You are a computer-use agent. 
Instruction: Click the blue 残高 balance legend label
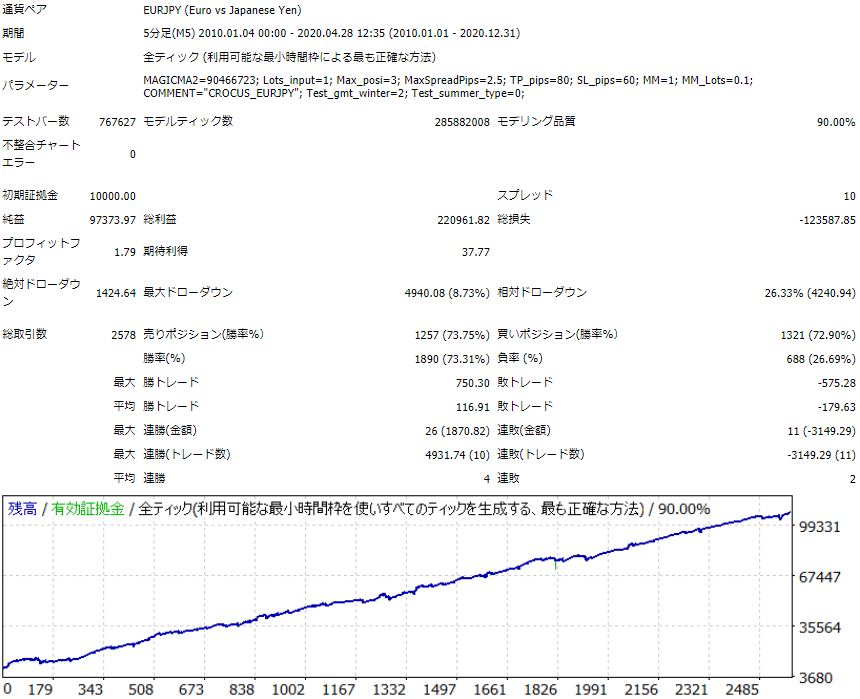pyautogui.click(x=22, y=509)
